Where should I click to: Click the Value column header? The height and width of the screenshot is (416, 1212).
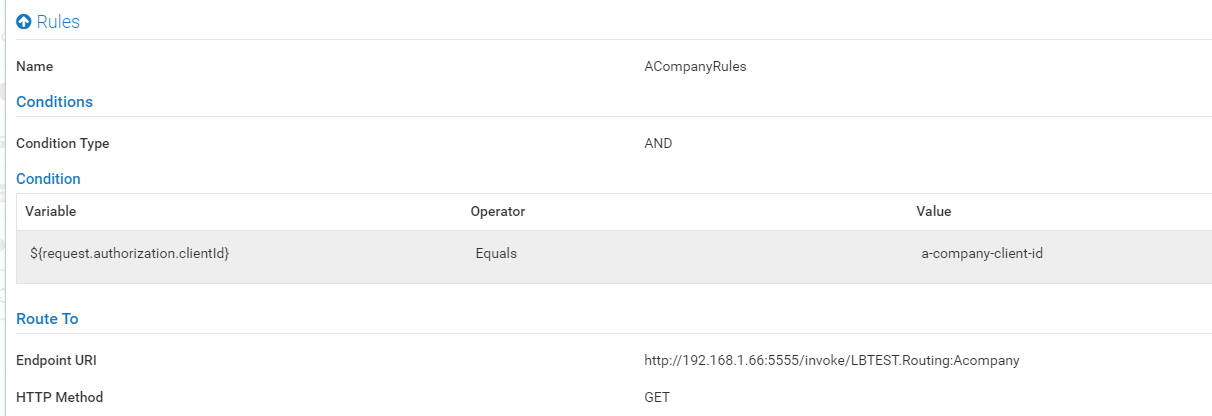point(933,212)
